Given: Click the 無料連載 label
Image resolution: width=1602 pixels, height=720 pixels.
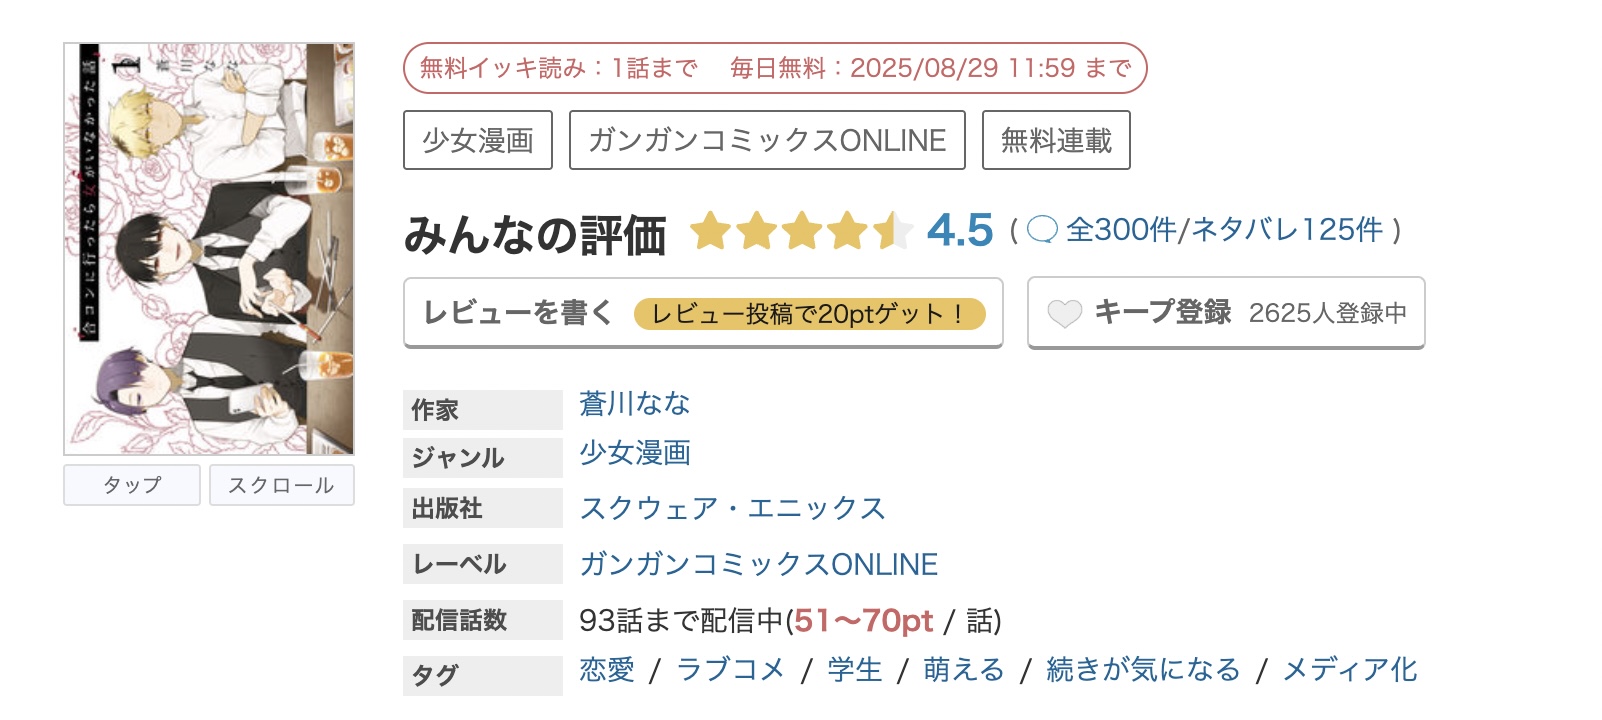Looking at the screenshot, I should tap(1055, 140).
